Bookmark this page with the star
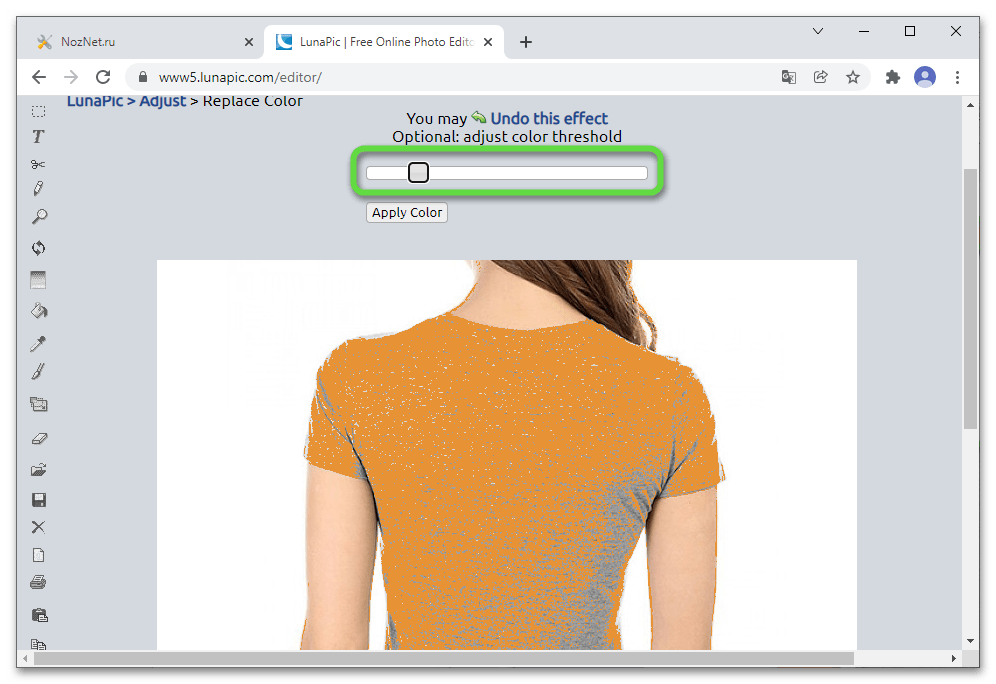The image size is (996, 684). (x=852, y=77)
